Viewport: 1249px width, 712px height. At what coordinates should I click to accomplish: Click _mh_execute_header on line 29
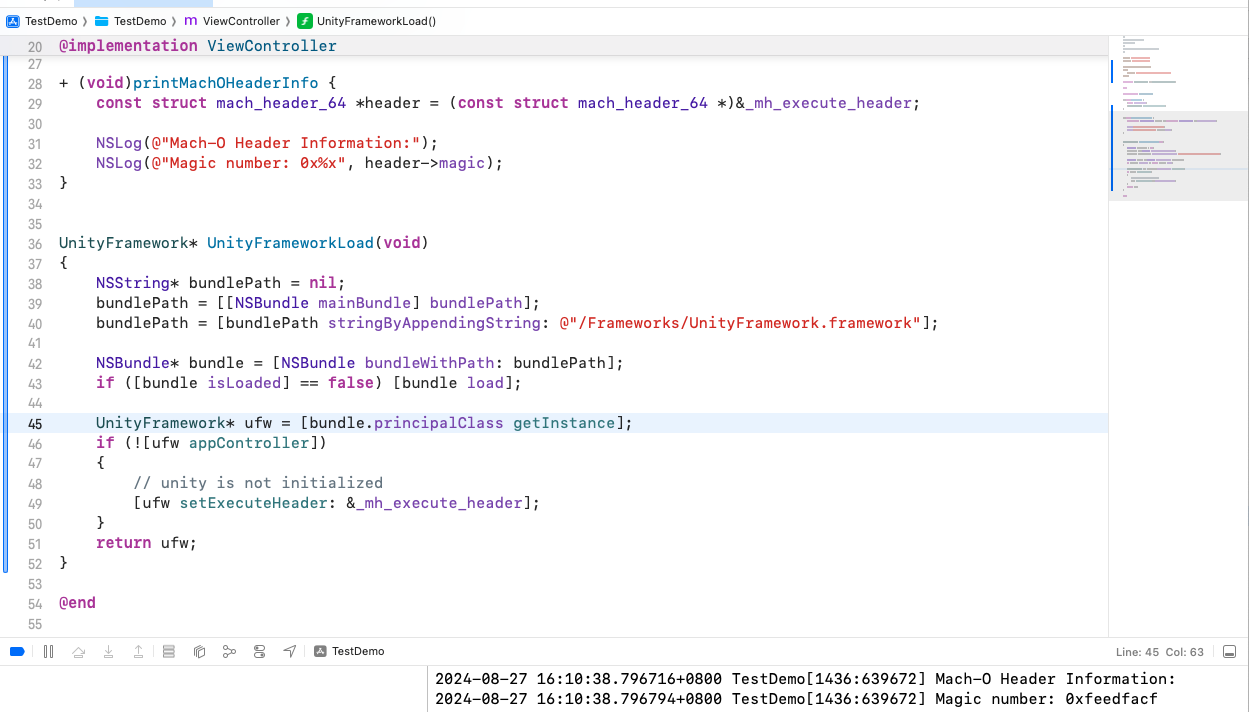(x=830, y=103)
